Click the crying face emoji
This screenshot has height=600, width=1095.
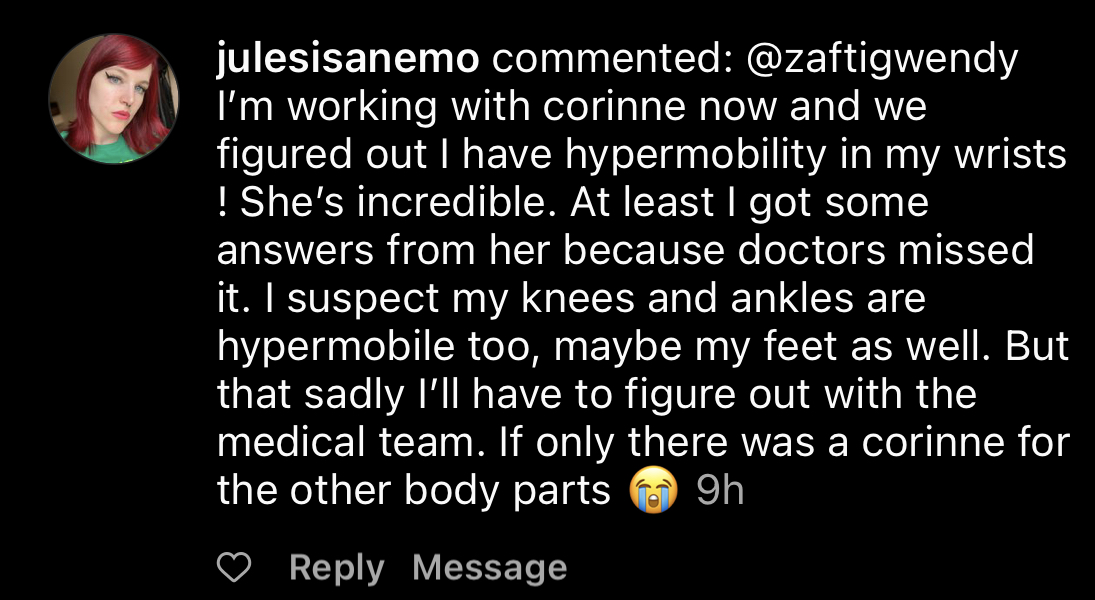[x=653, y=491]
